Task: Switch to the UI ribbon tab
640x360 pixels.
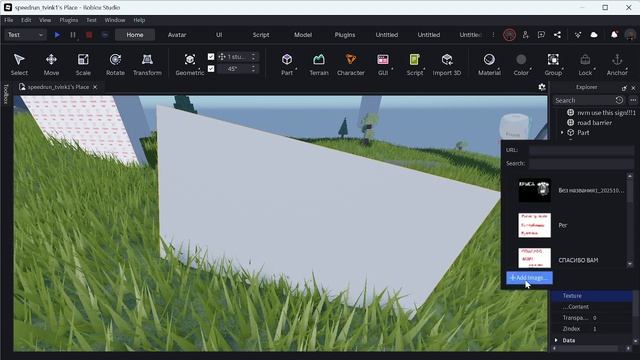Action: (219, 35)
